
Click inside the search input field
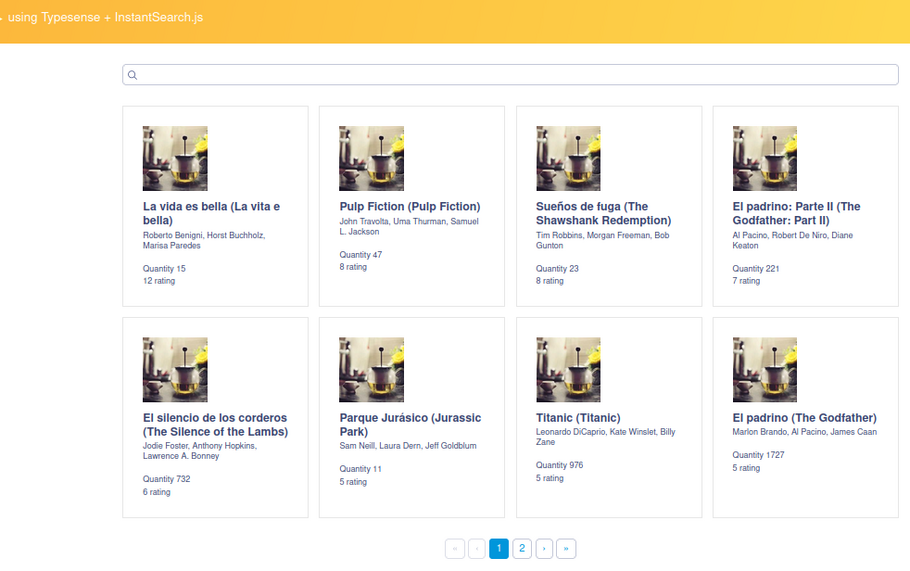coord(510,75)
